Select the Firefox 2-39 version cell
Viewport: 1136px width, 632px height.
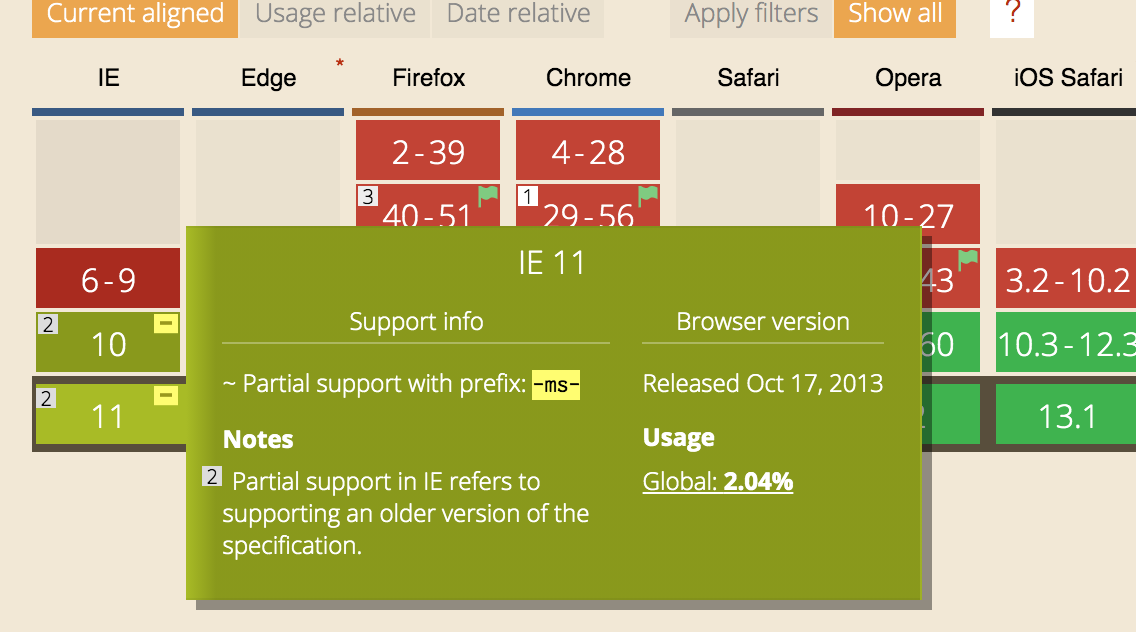point(428,150)
